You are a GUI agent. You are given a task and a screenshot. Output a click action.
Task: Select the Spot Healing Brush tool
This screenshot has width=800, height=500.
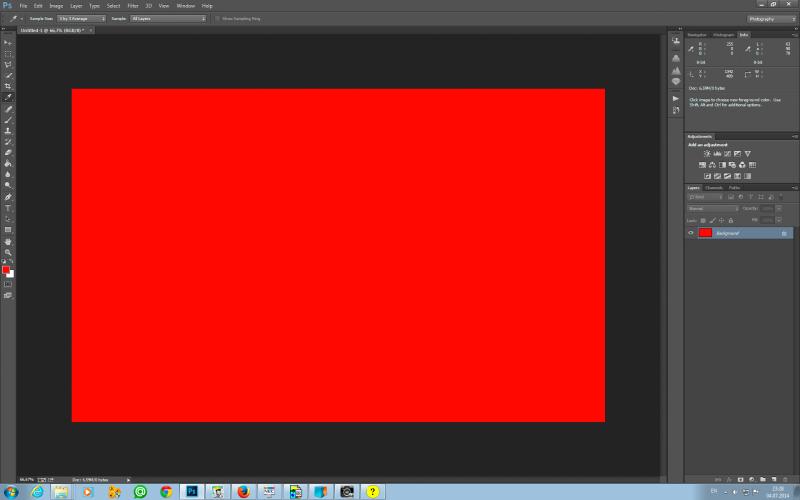[8, 109]
